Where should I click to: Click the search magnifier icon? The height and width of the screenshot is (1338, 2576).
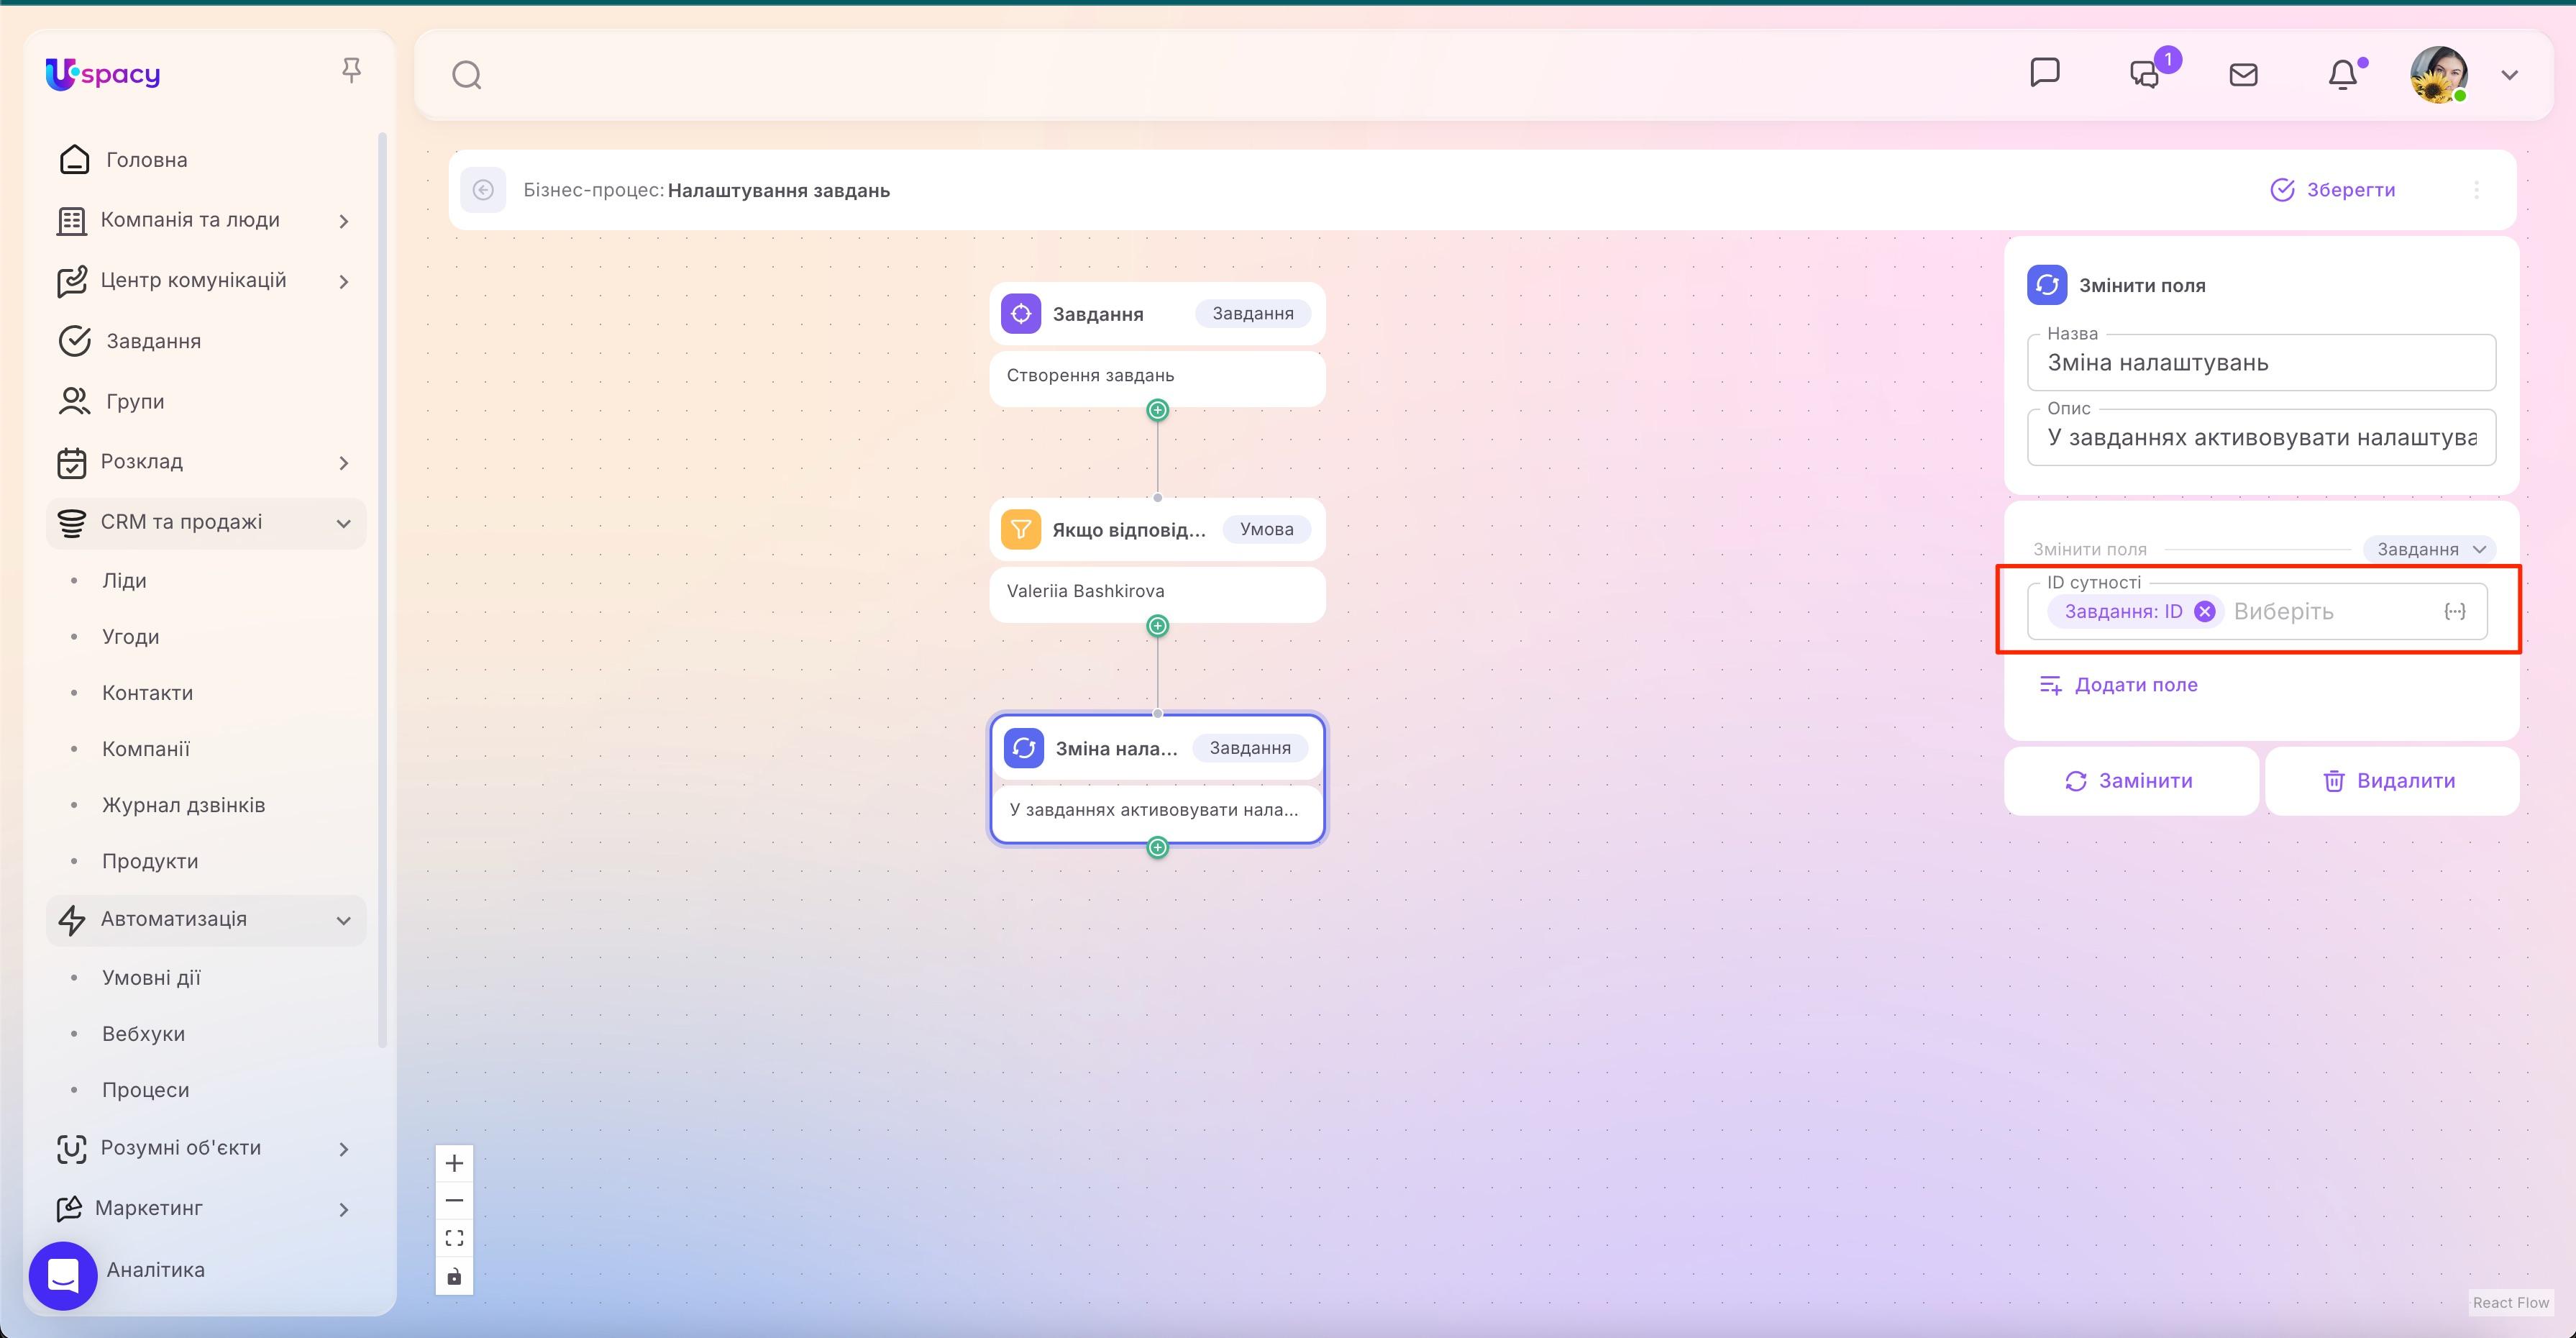(466, 74)
